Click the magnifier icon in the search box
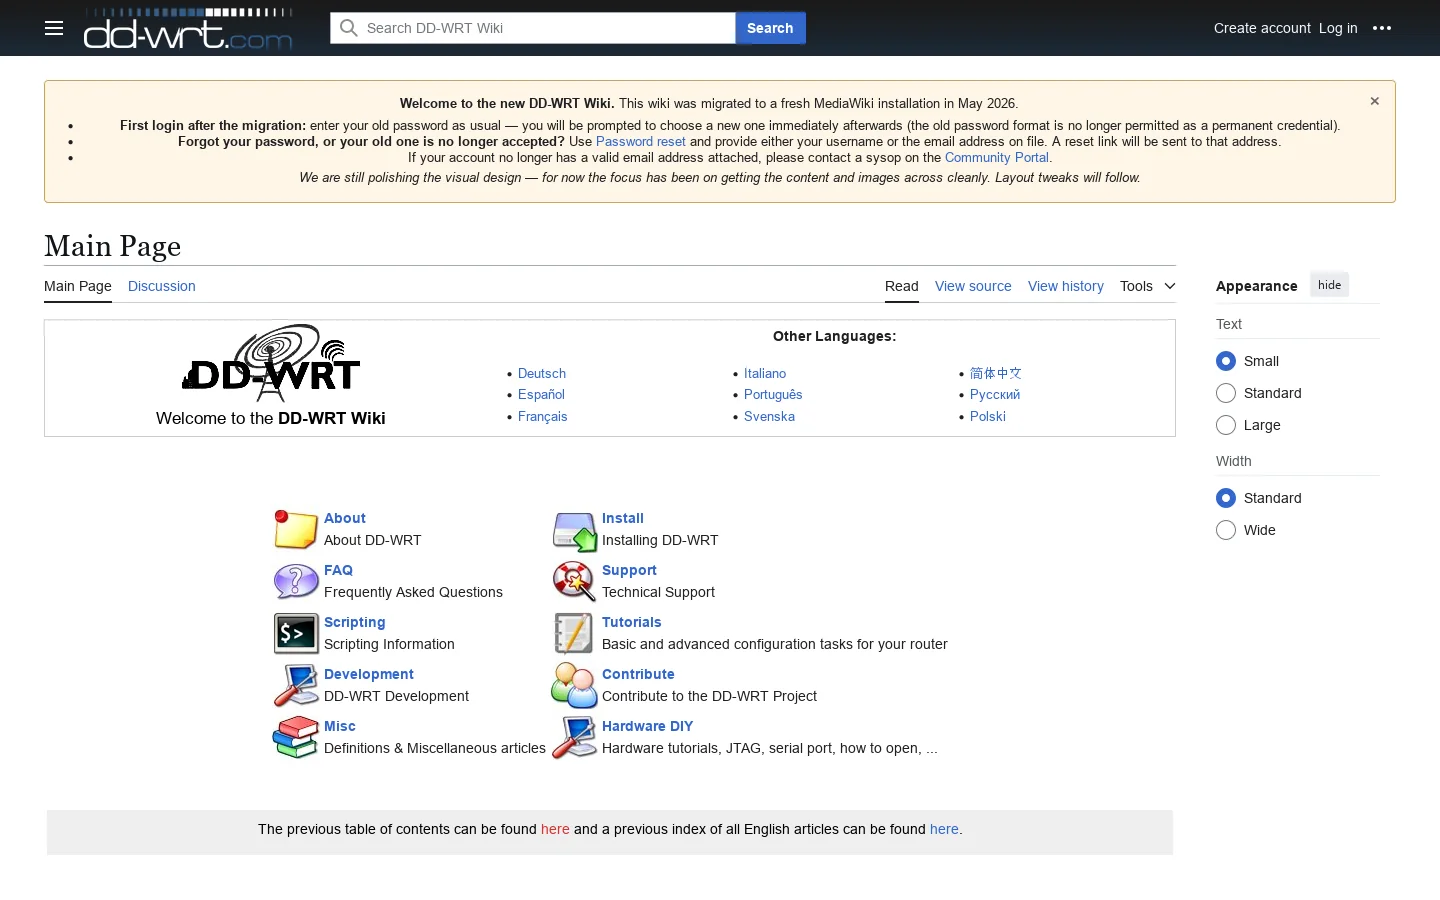Image resolution: width=1440 pixels, height=900 pixels. (x=348, y=28)
